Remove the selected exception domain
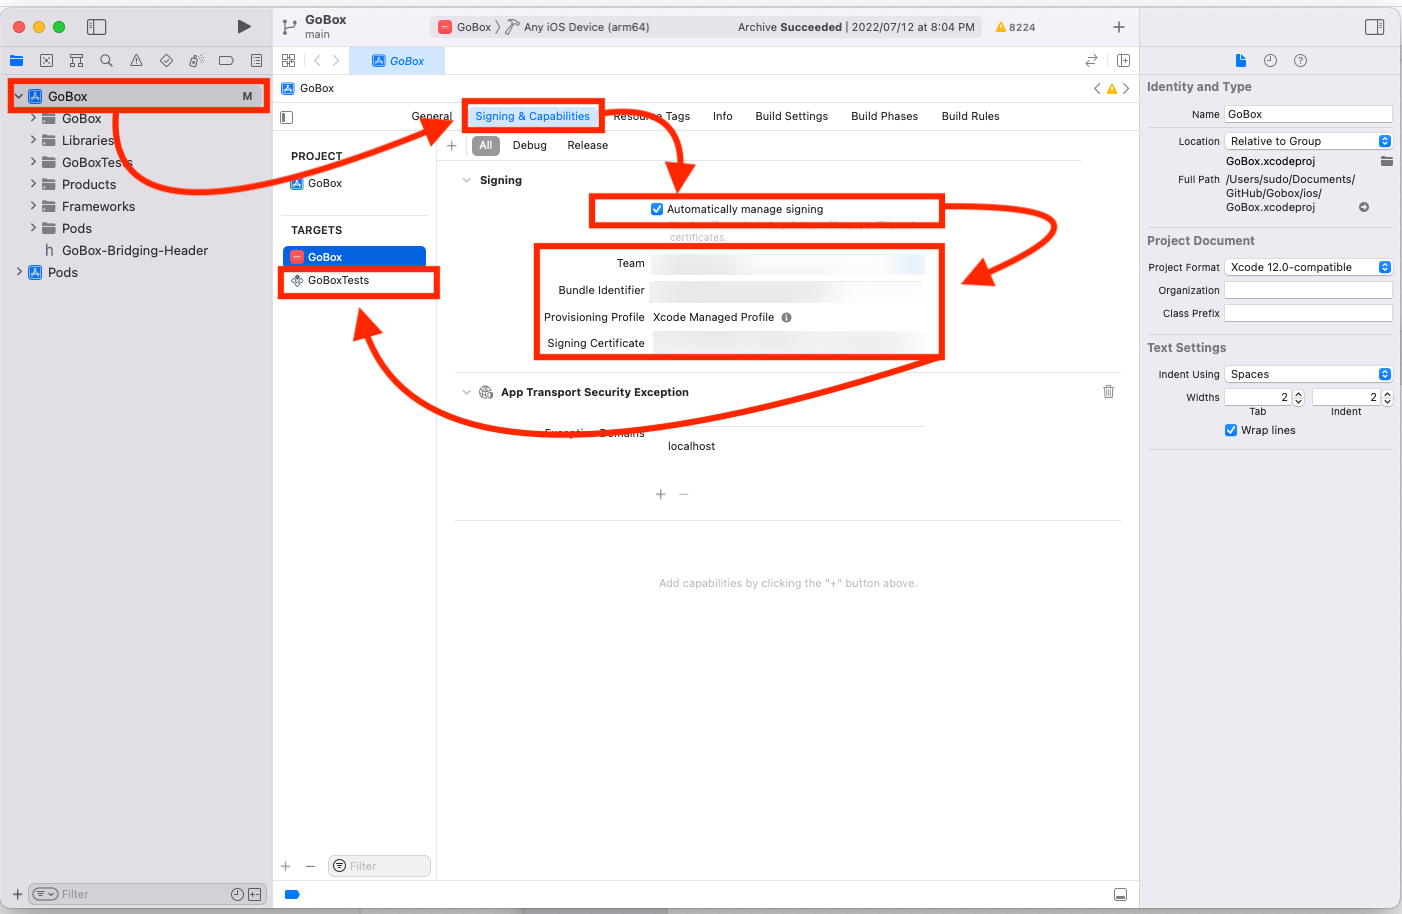 pos(684,495)
